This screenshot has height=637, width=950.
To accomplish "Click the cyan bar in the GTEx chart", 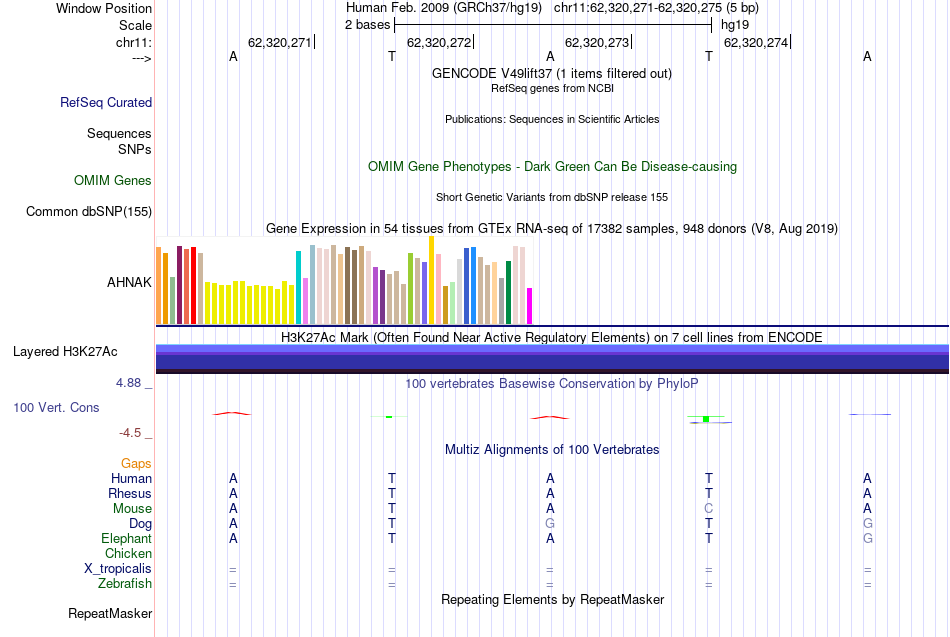I will pyautogui.click(x=298, y=288).
